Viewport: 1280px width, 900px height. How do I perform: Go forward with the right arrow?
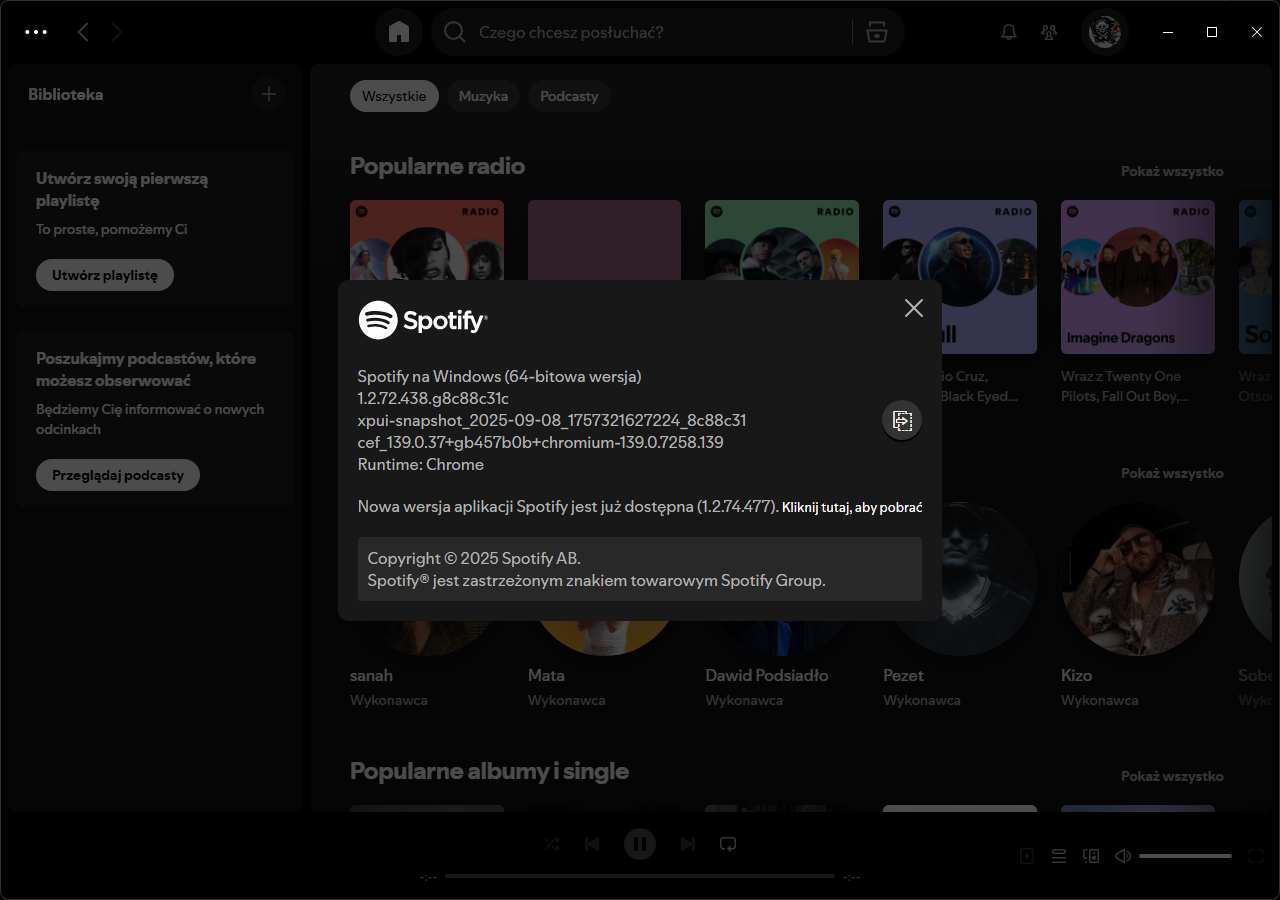coord(117,32)
